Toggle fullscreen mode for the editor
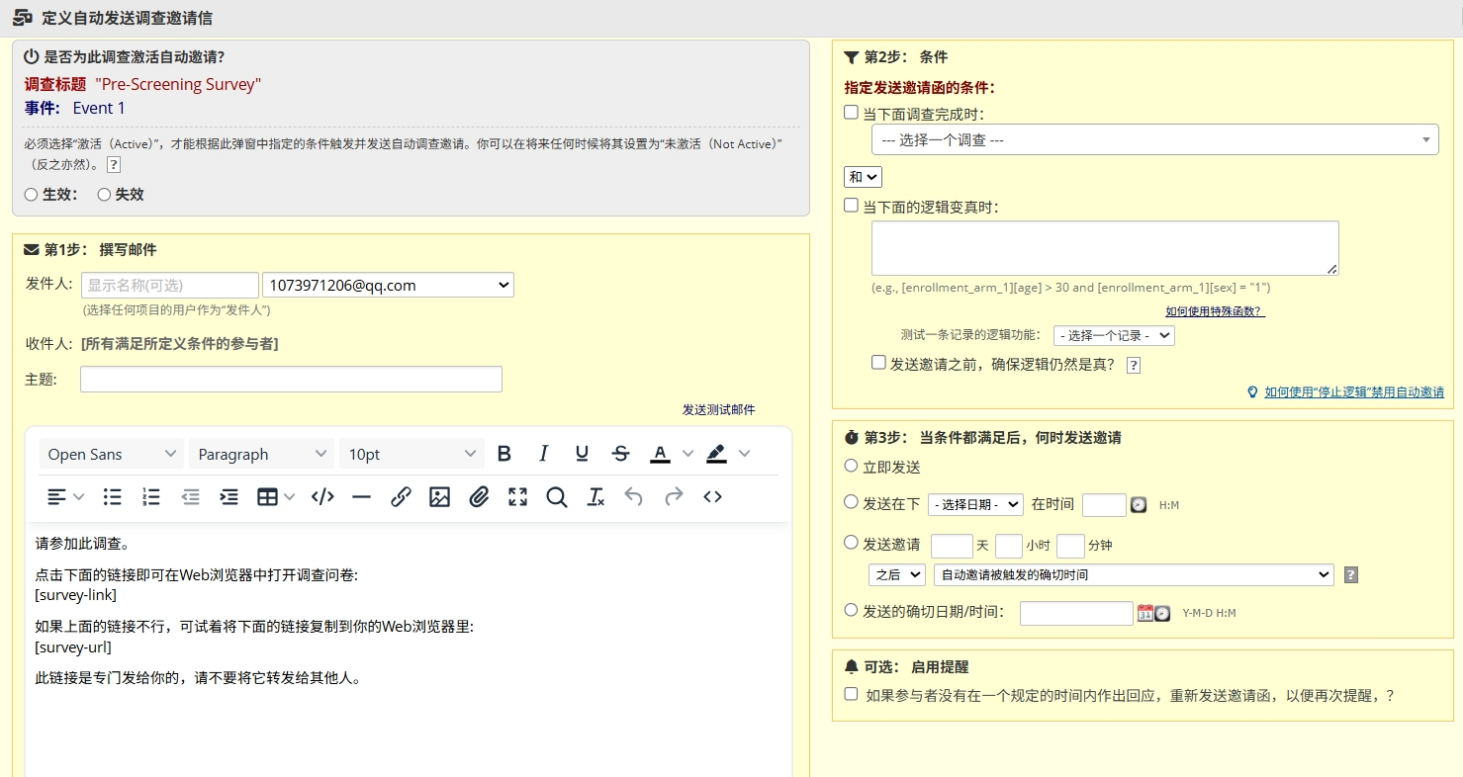 tap(518, 497)
